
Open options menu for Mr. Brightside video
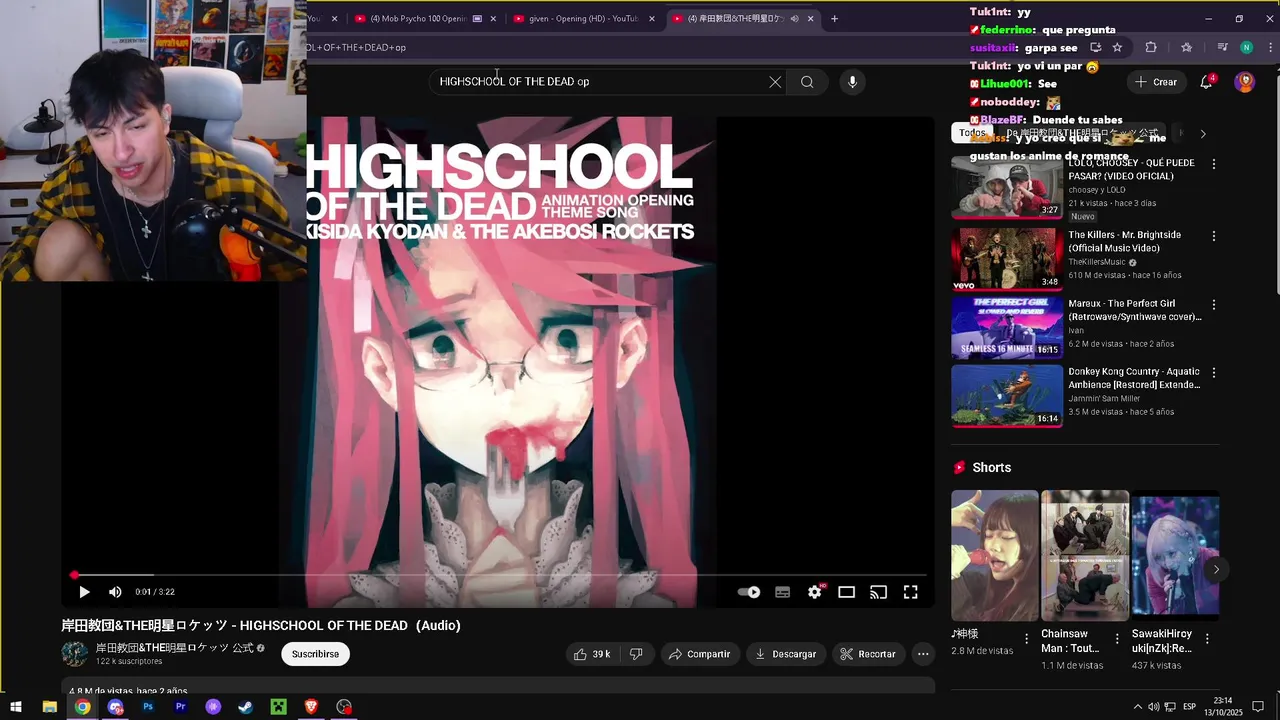click(1214, 236)
